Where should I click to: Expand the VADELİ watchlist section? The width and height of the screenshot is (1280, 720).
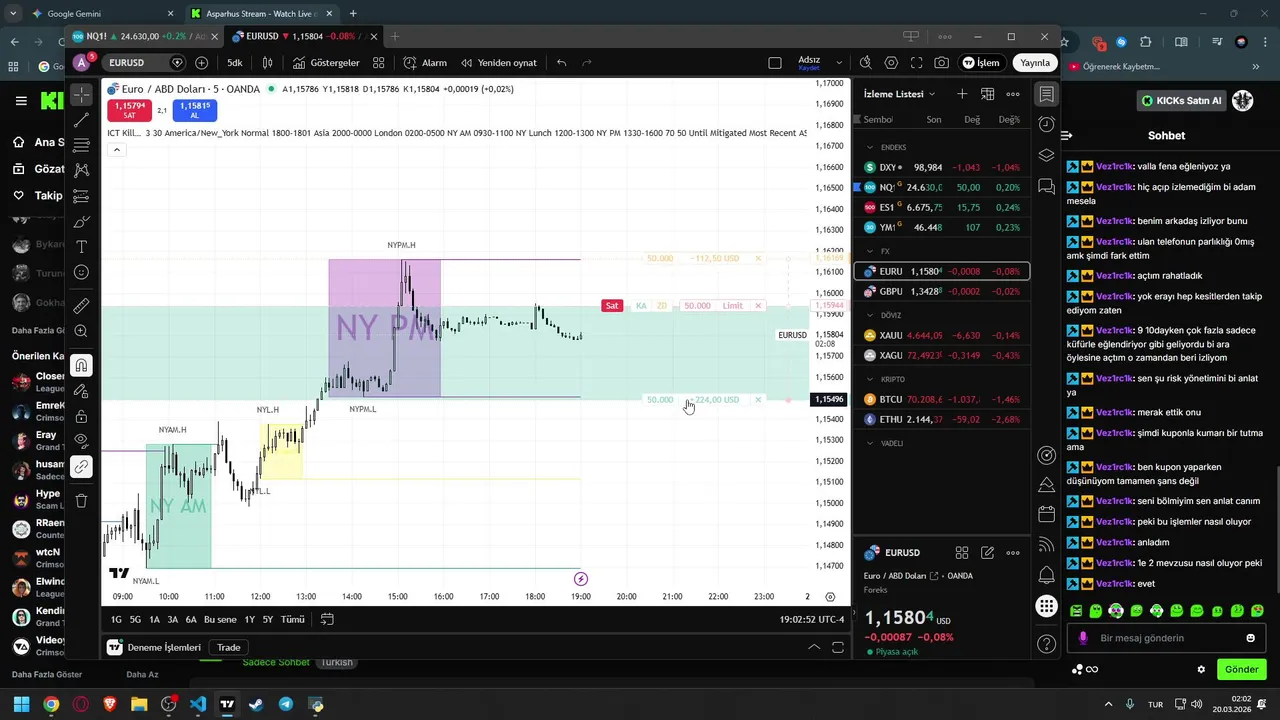[870, 443]
